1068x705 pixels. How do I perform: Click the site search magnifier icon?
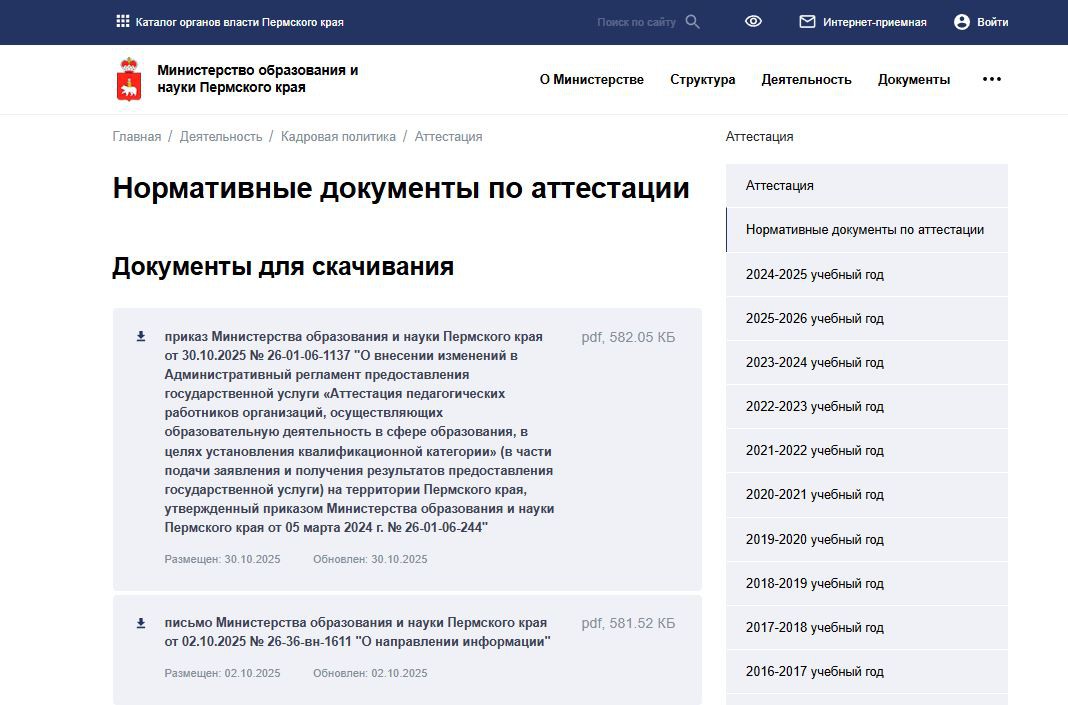pos(692,21)
